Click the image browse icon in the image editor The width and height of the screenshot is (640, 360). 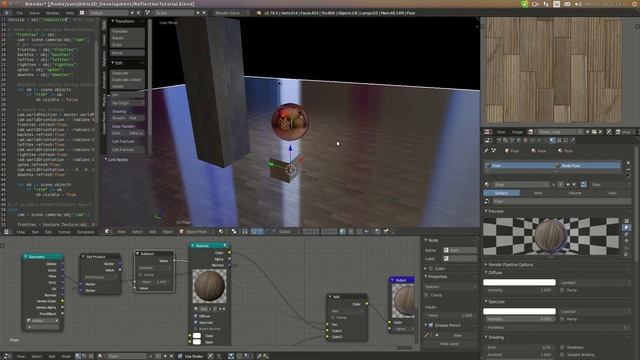coord(531,132)
